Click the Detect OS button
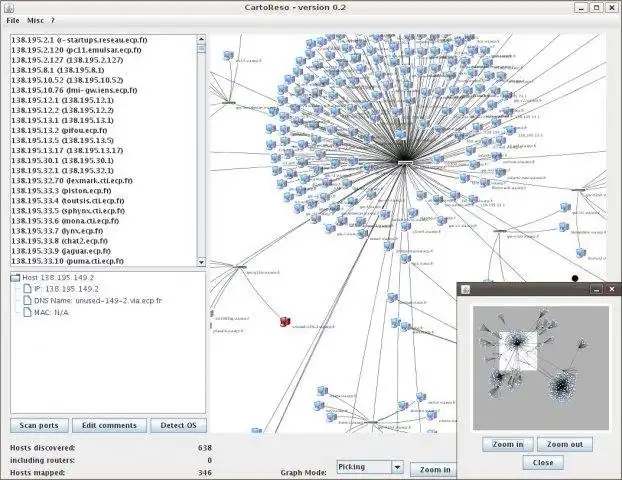The width and height of the screenshot is (622, 480). coord(179,425)
